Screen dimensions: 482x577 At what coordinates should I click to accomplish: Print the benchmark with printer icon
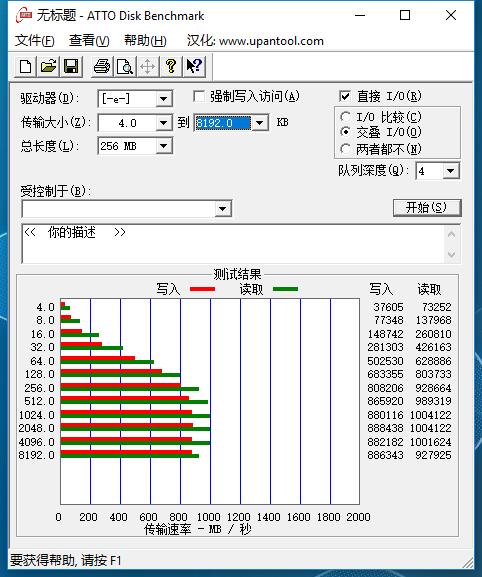point(102,67)
